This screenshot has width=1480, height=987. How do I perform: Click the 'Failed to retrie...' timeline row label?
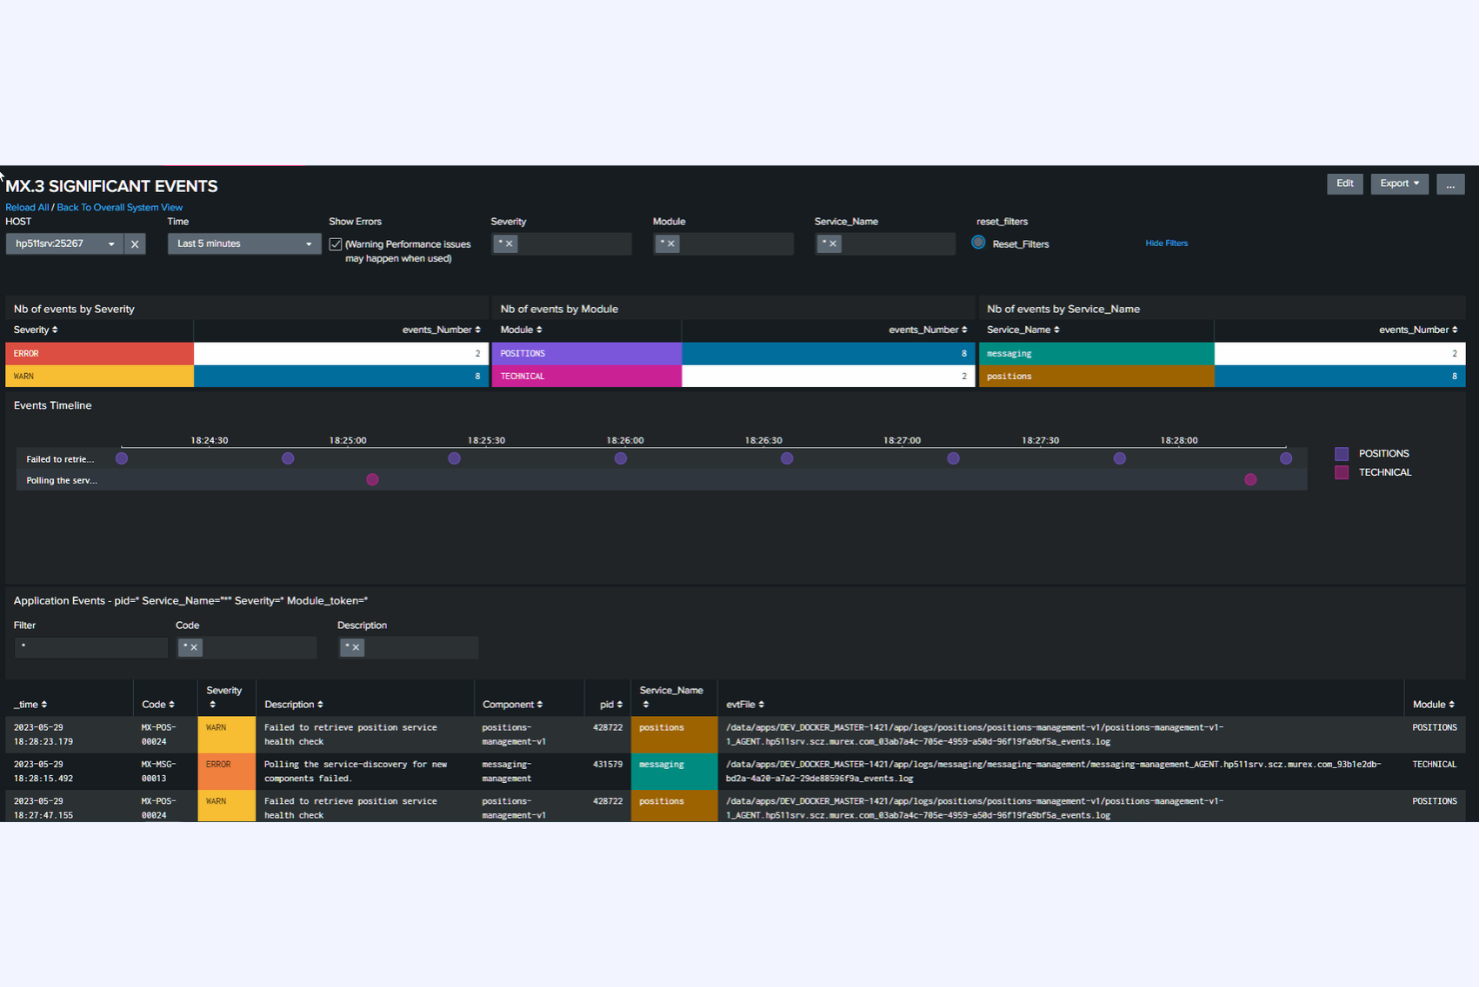pyautogui.click(x=60, y=460)
